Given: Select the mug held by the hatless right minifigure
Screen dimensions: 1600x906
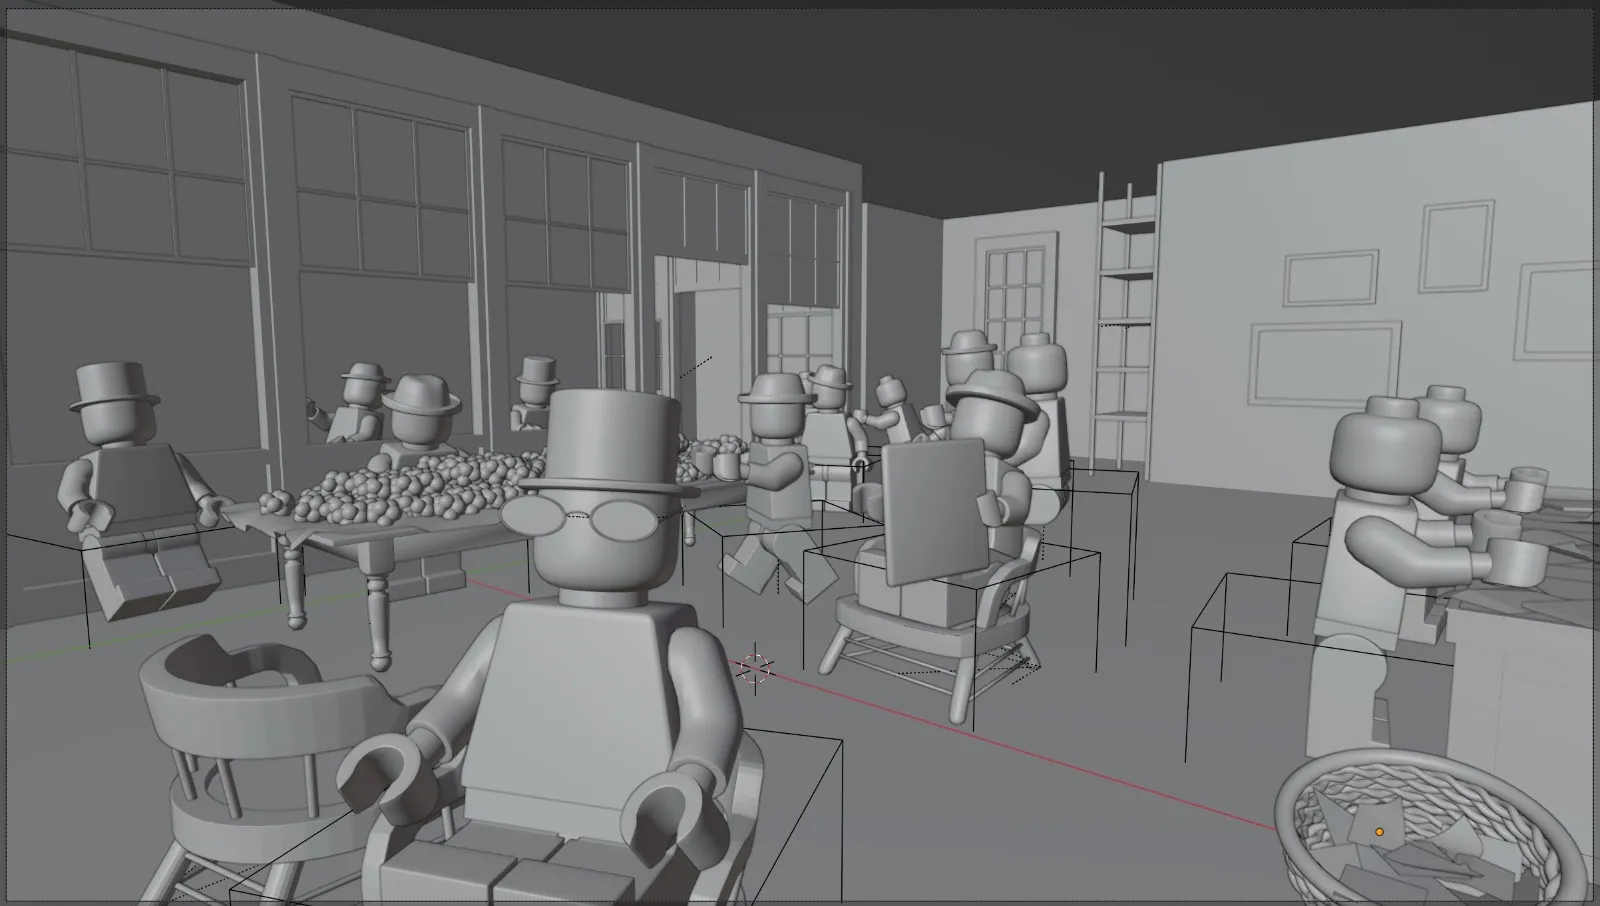Looking at the screenshot, I should pos(1518,561).
